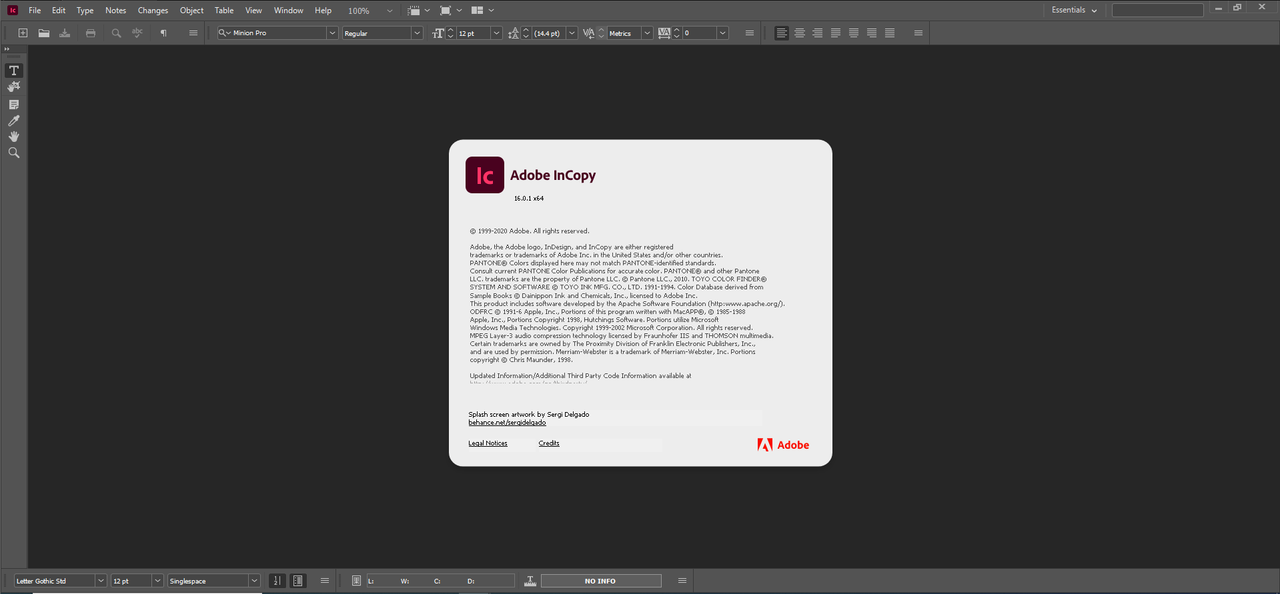Open the Changes menu
The height and width of the screenshot is (594, 1280).
tap(153, 10)
